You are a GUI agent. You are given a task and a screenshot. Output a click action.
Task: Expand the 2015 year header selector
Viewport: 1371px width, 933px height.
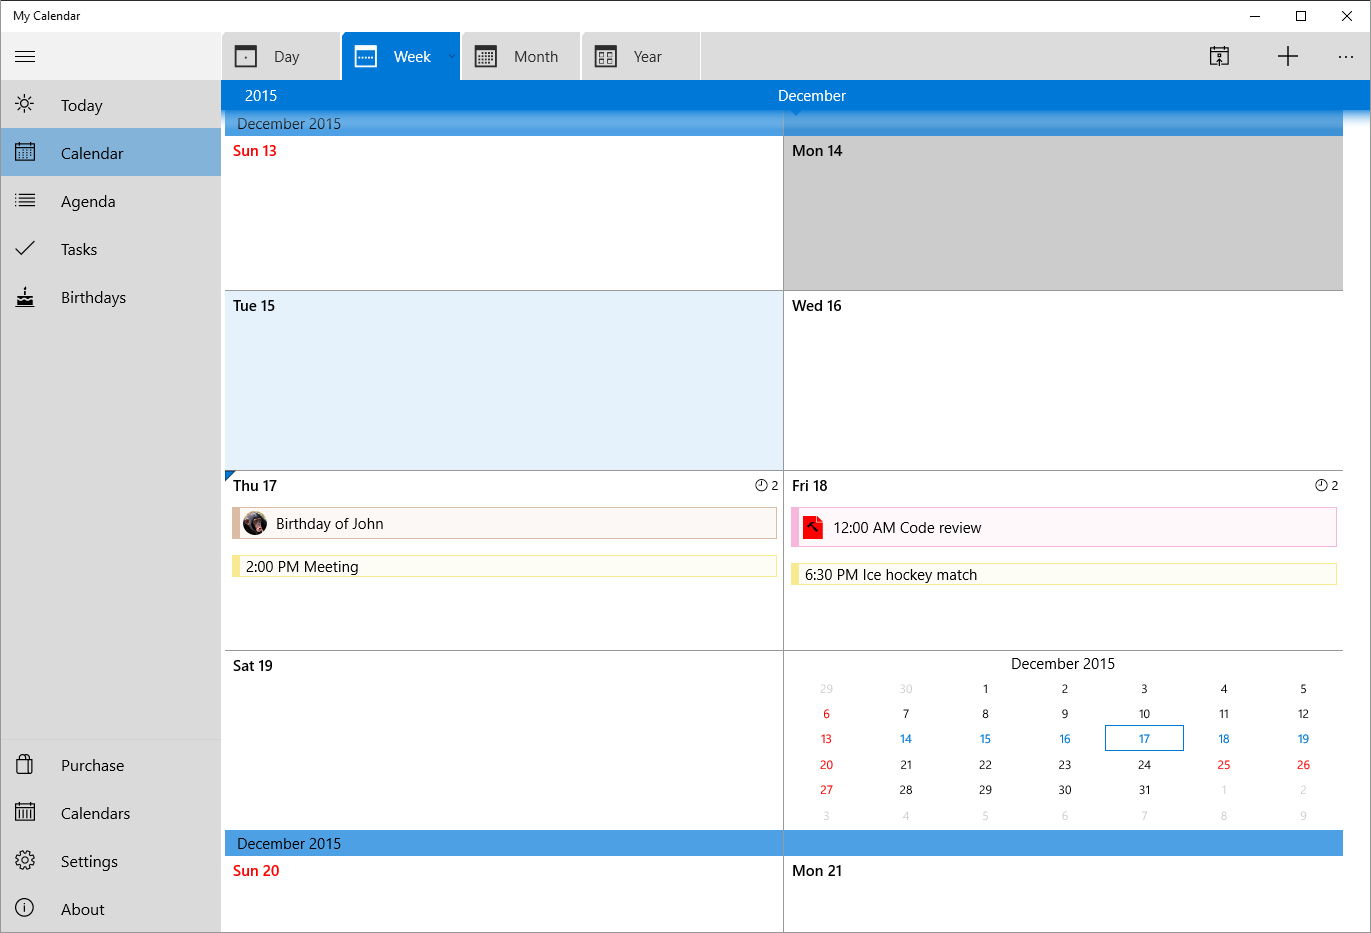(261, 96)
